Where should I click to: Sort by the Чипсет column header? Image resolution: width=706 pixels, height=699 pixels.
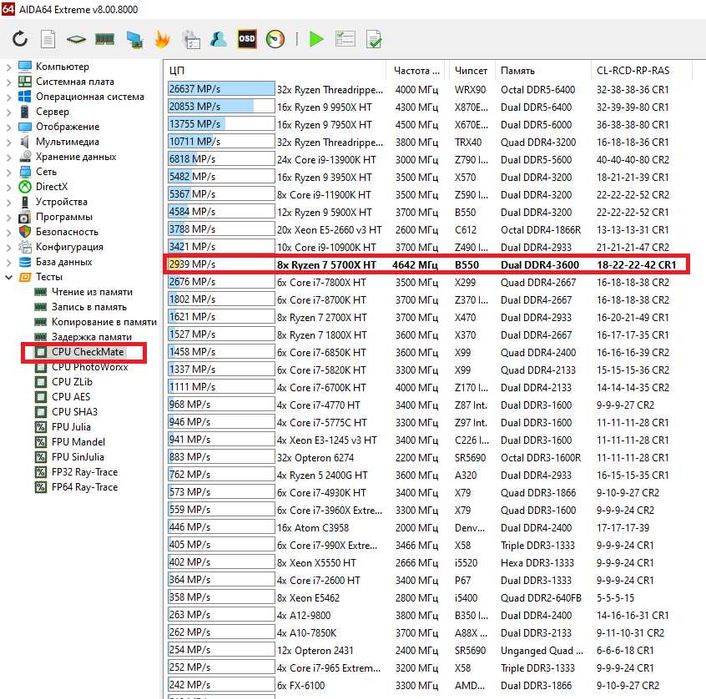tap(471, 71)
